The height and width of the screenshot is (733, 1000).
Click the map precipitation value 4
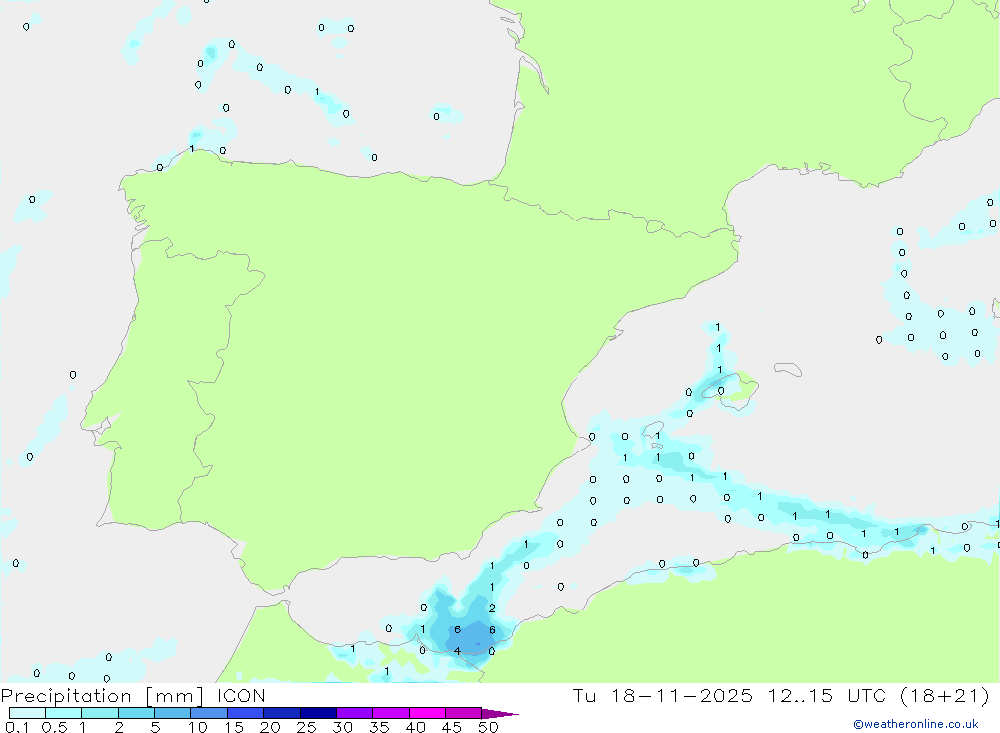pyautogui.click(x=457, y=651)
